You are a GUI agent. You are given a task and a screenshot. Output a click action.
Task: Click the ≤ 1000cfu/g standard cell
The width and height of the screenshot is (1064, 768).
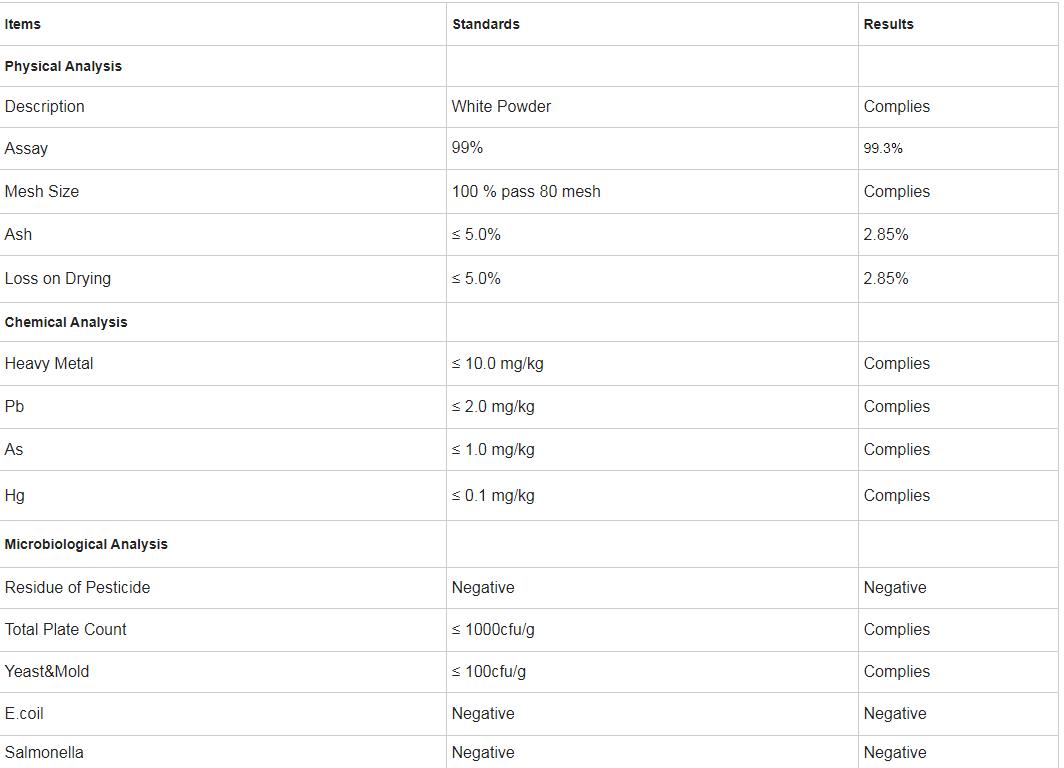[x=493, y=630]
